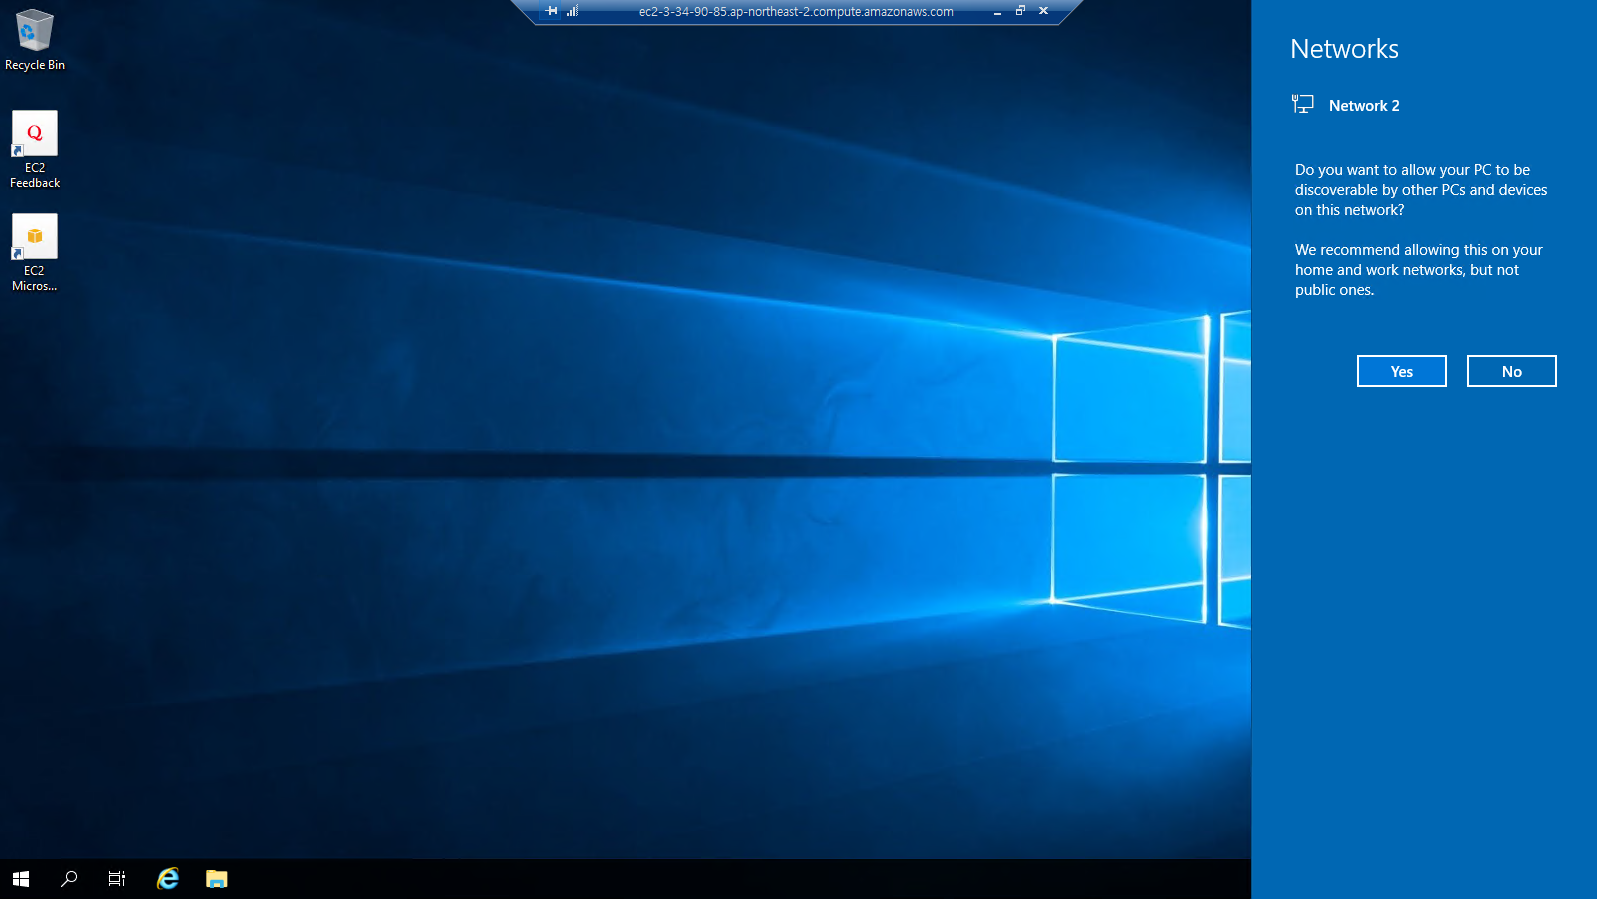
Task: Click "Do you want to allow your PC" text
Action: 1421,190
